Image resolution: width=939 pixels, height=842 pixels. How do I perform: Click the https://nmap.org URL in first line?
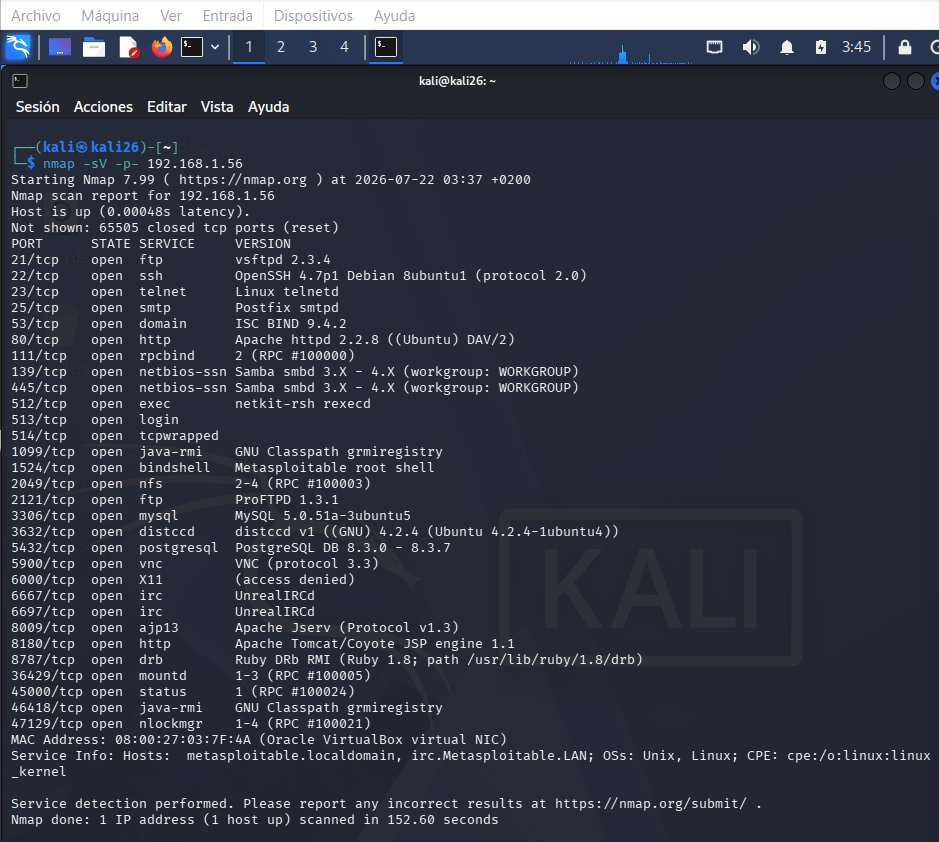point(243,180)
